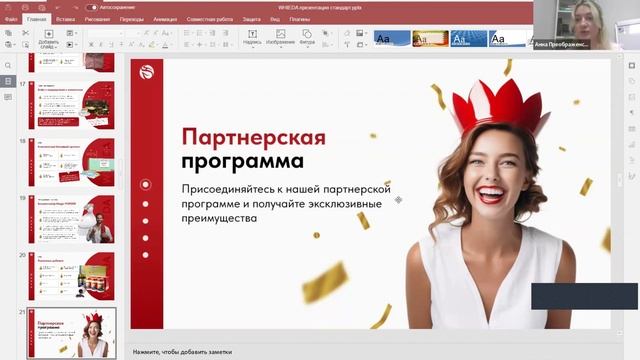Screen dimensions: 640x360
Task: Click the Добавить слайд button
Action: 49,39
